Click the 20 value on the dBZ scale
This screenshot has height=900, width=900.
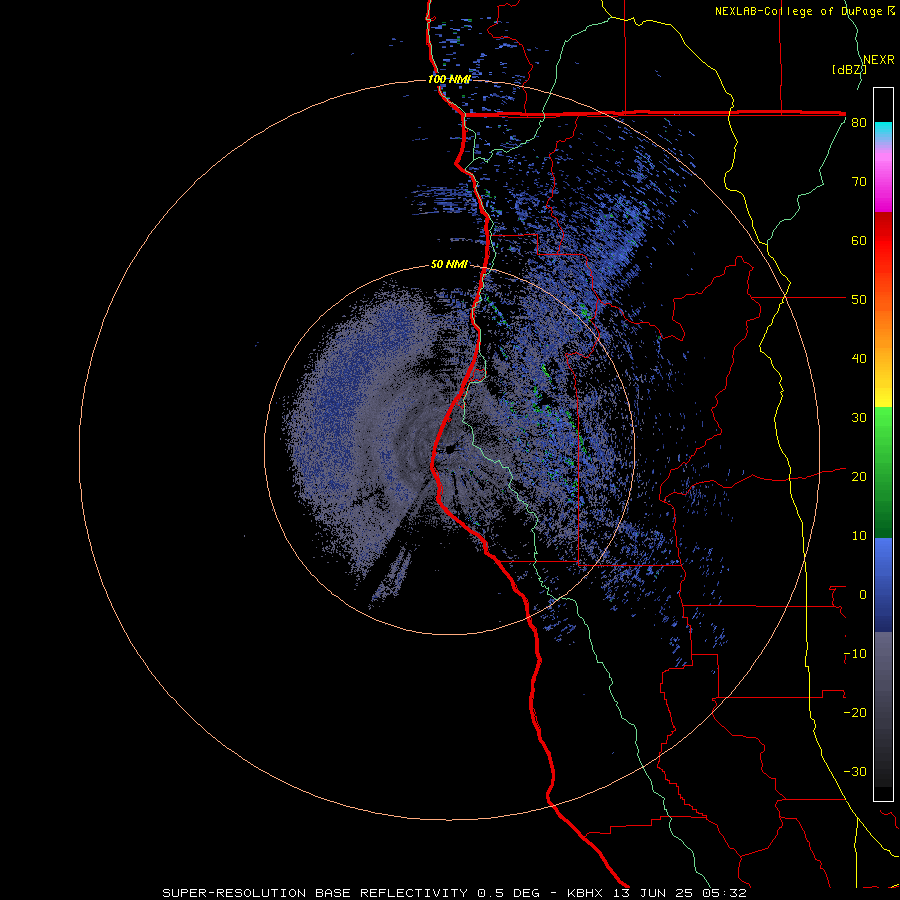pyautogui.click(x=859, y=477)
